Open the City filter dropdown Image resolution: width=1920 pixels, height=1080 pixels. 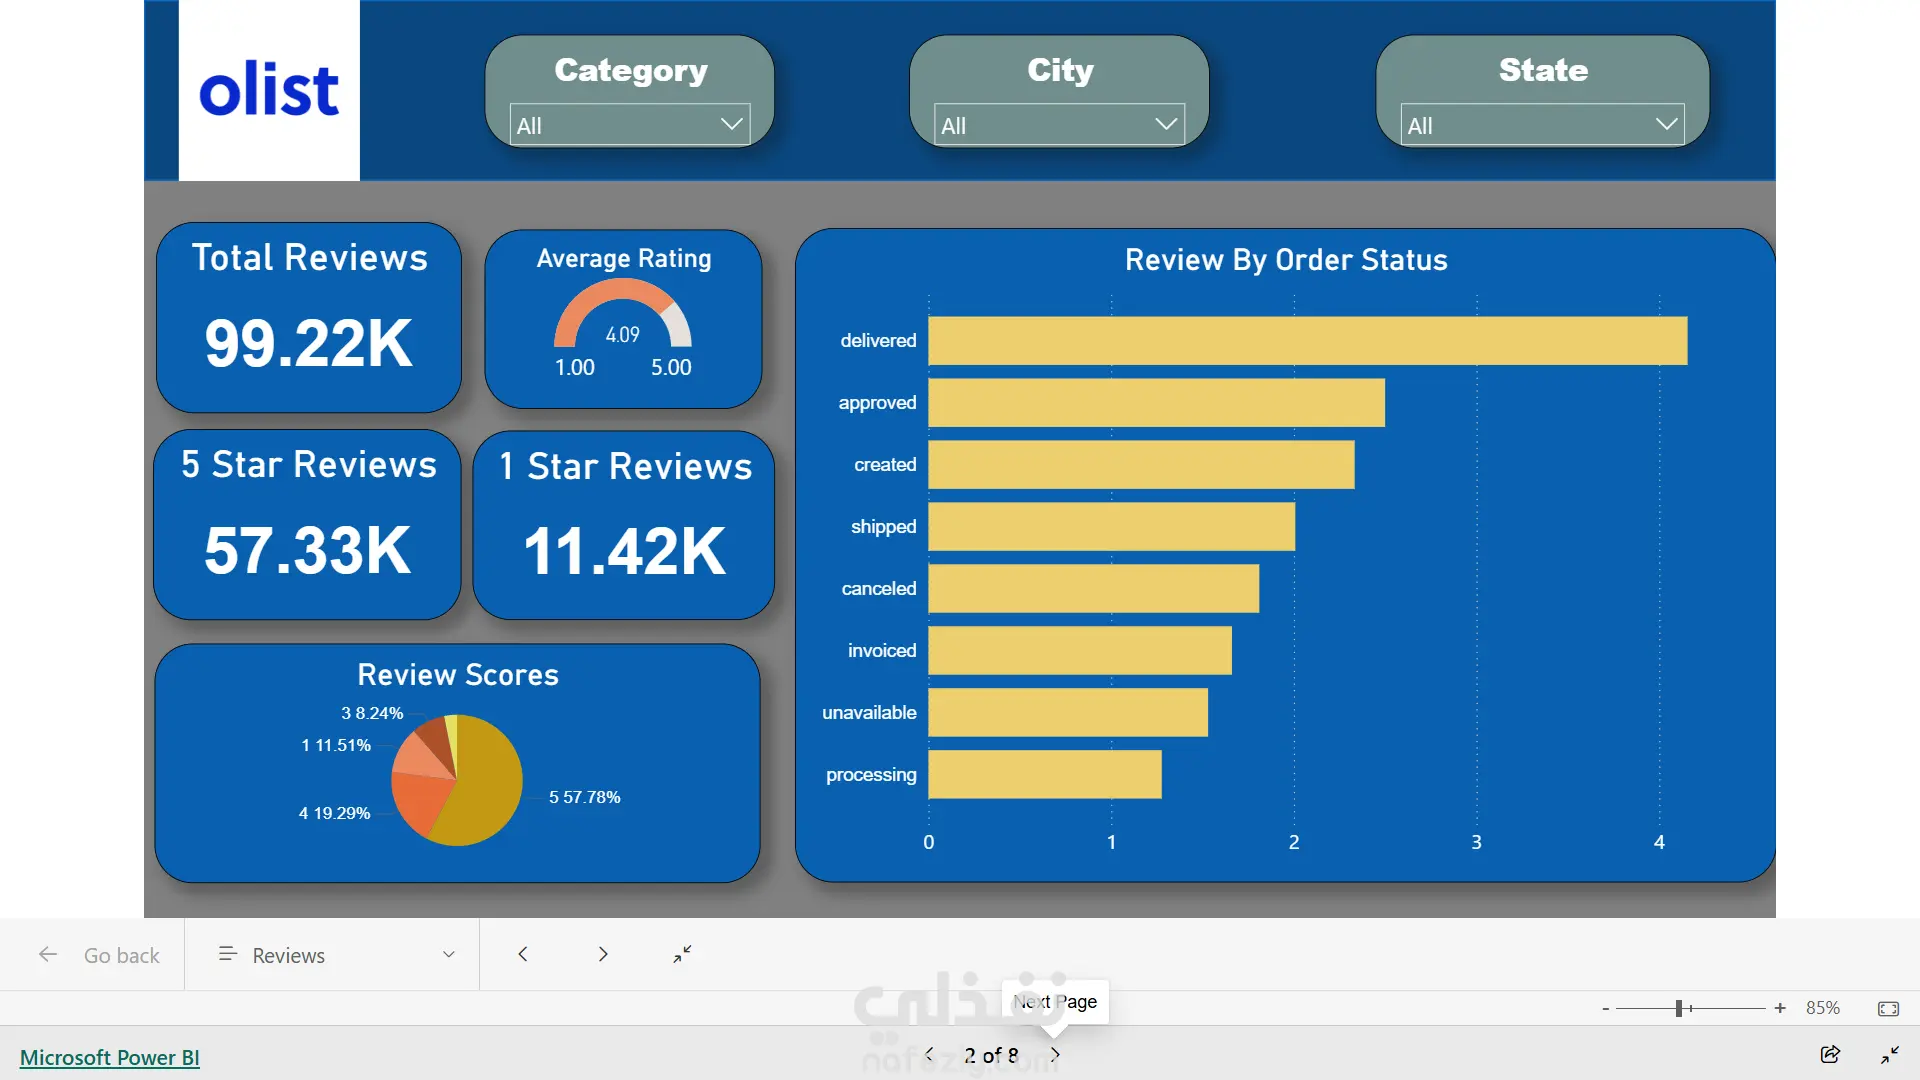(x=1059, y=125)
